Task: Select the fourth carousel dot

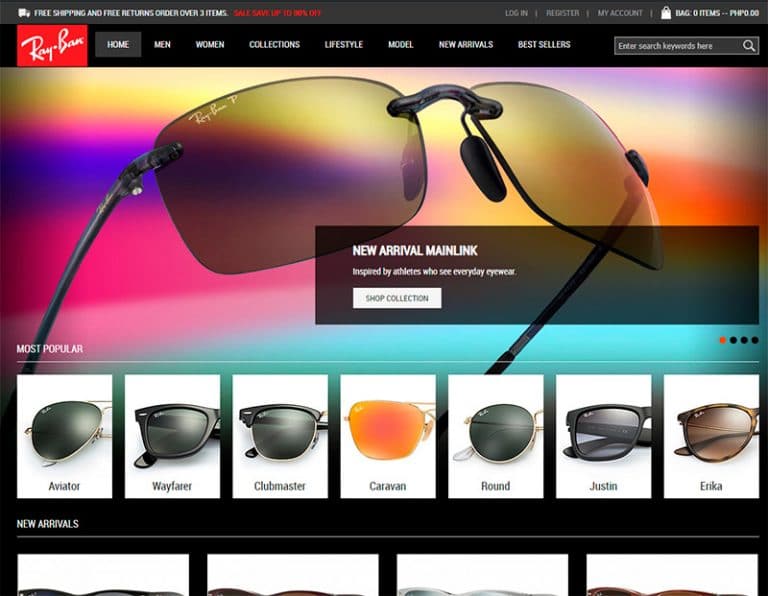Action: pos(755,340)
